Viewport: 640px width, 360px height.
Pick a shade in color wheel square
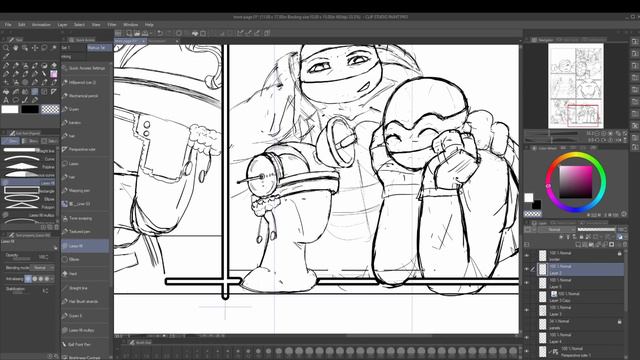coord(576,182)
